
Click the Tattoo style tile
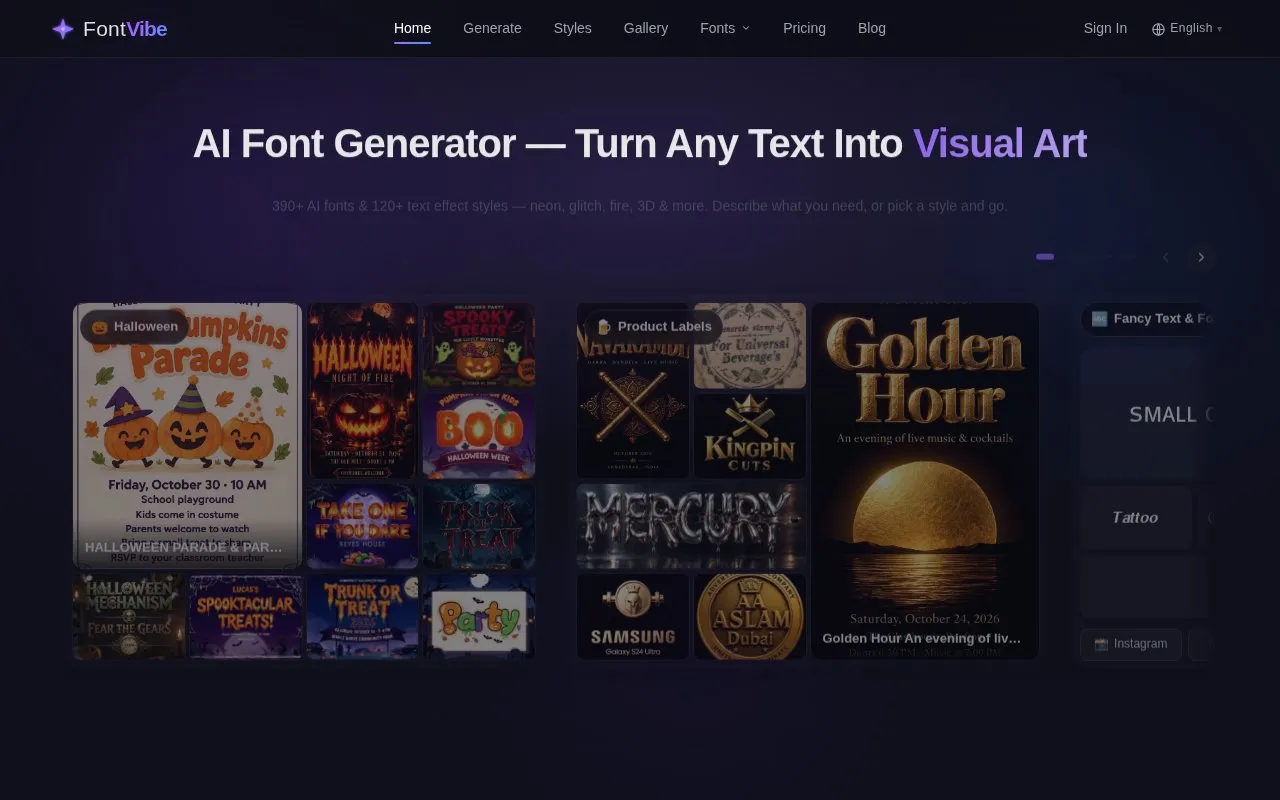click(1135, 517)
